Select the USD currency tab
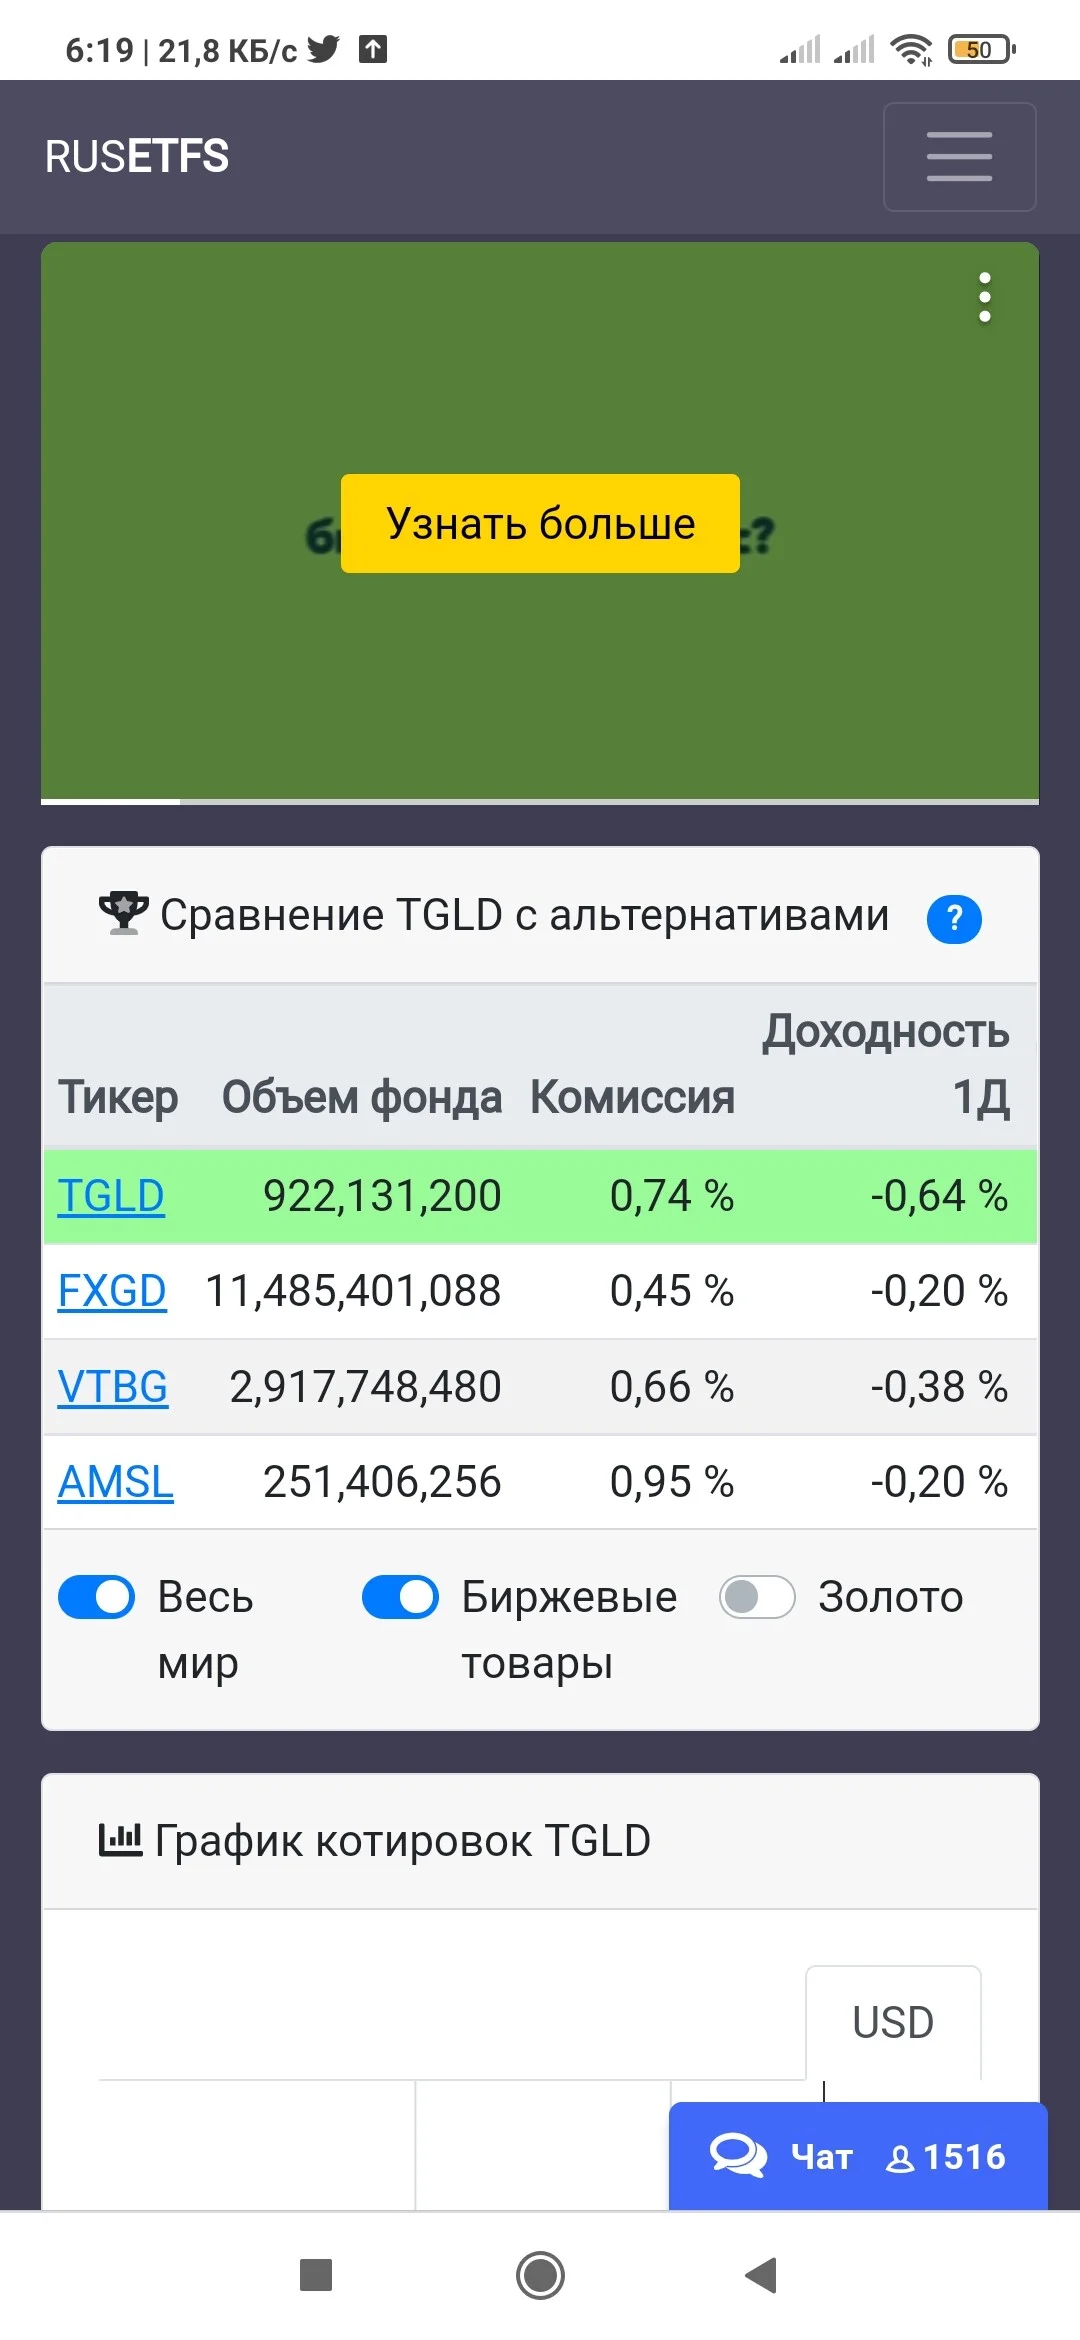 pos(893,2022)
